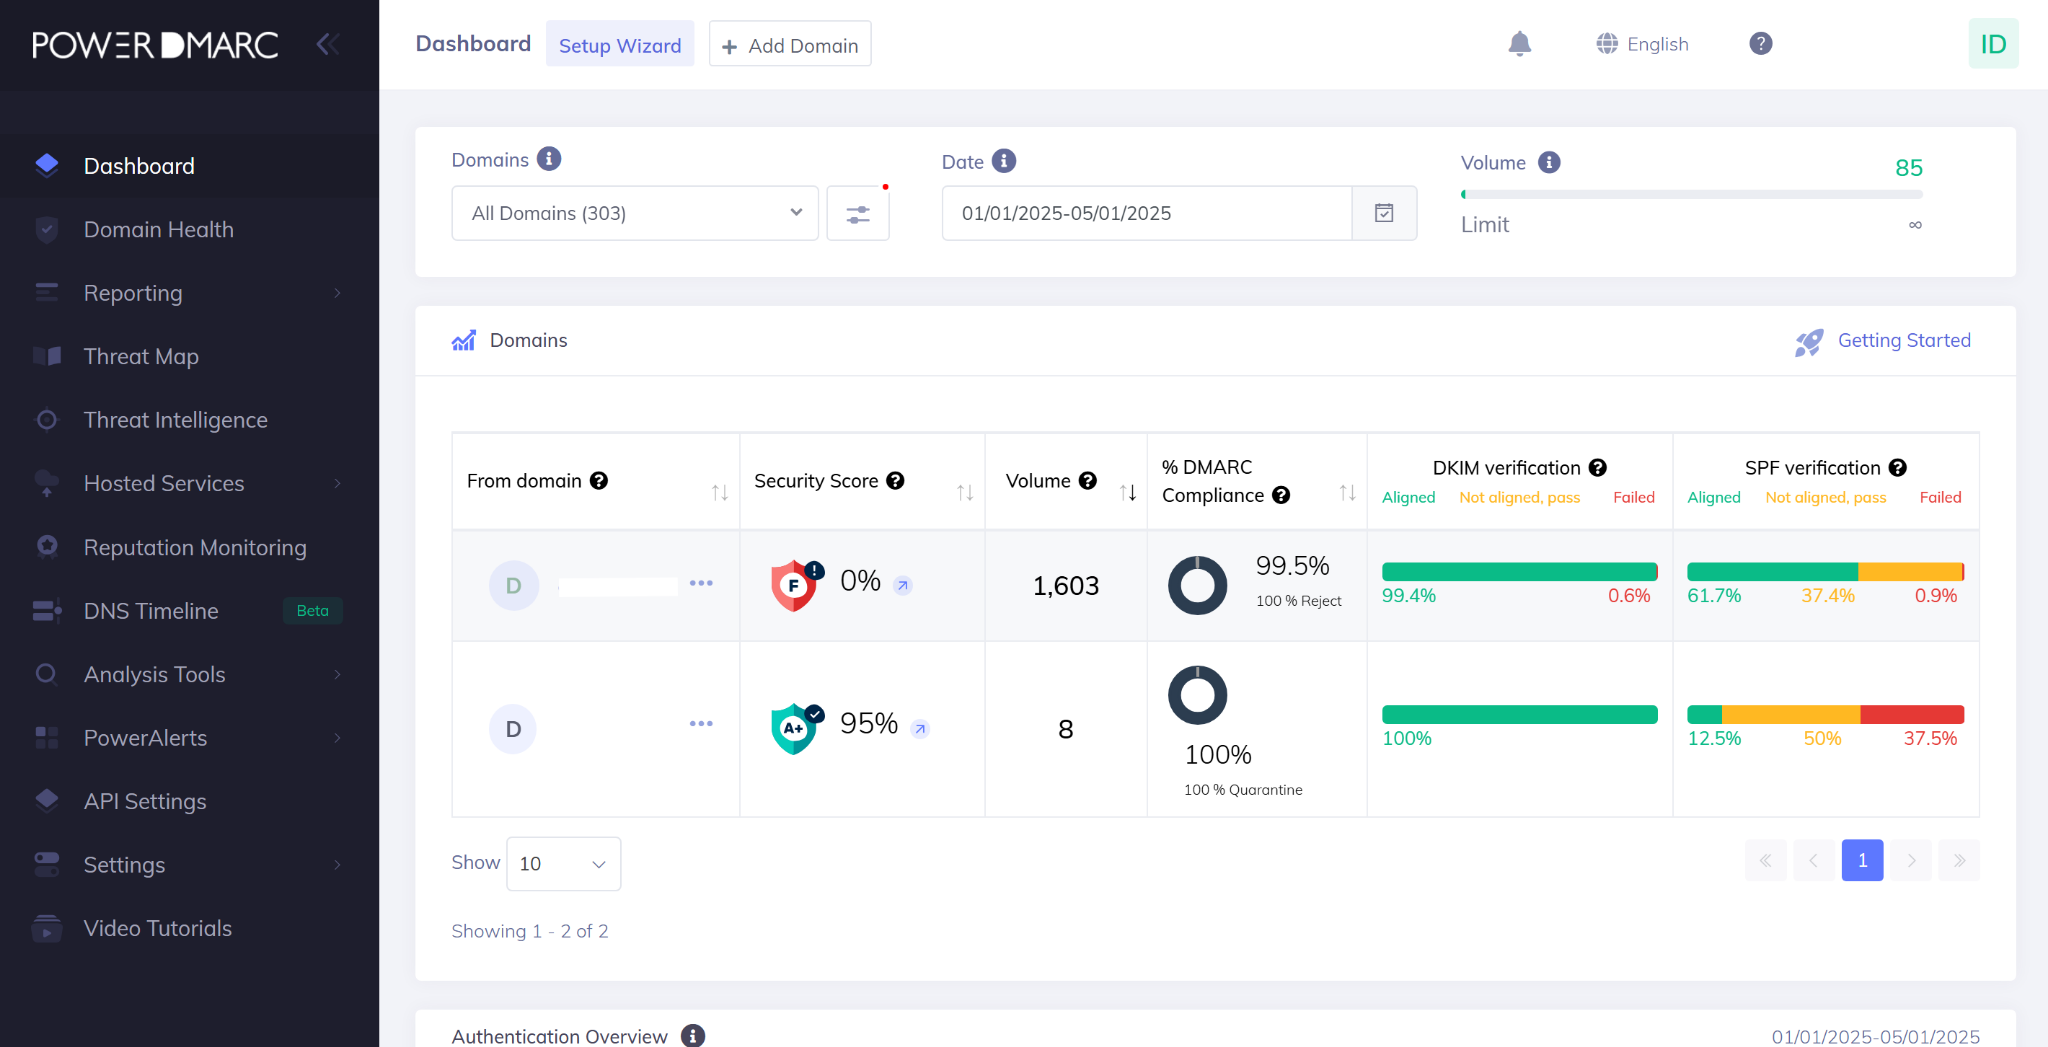Open the calendar date picker icon
The height and width of the screenshot is (1047, 2048).
(x=1384, y=213)
